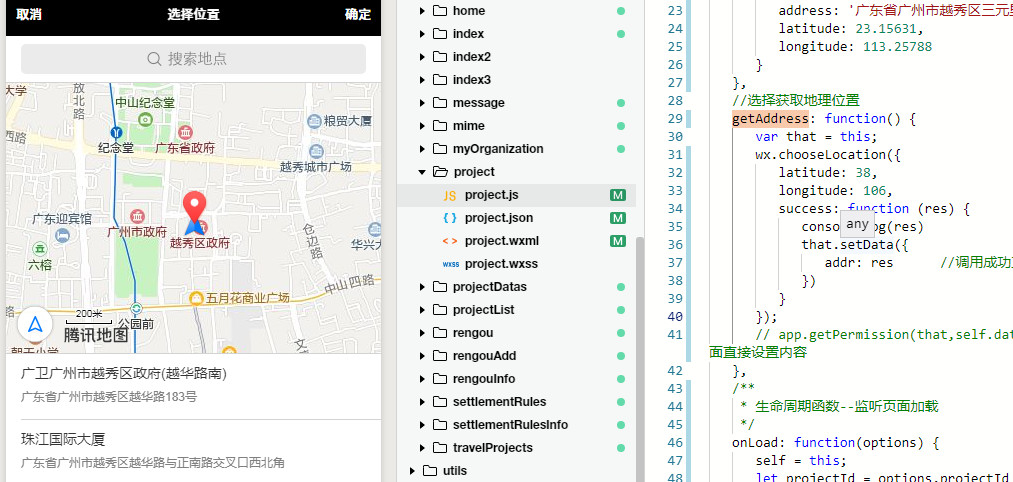
Task: Expand the mime folder arrow
Action: [x=422, y=126]
